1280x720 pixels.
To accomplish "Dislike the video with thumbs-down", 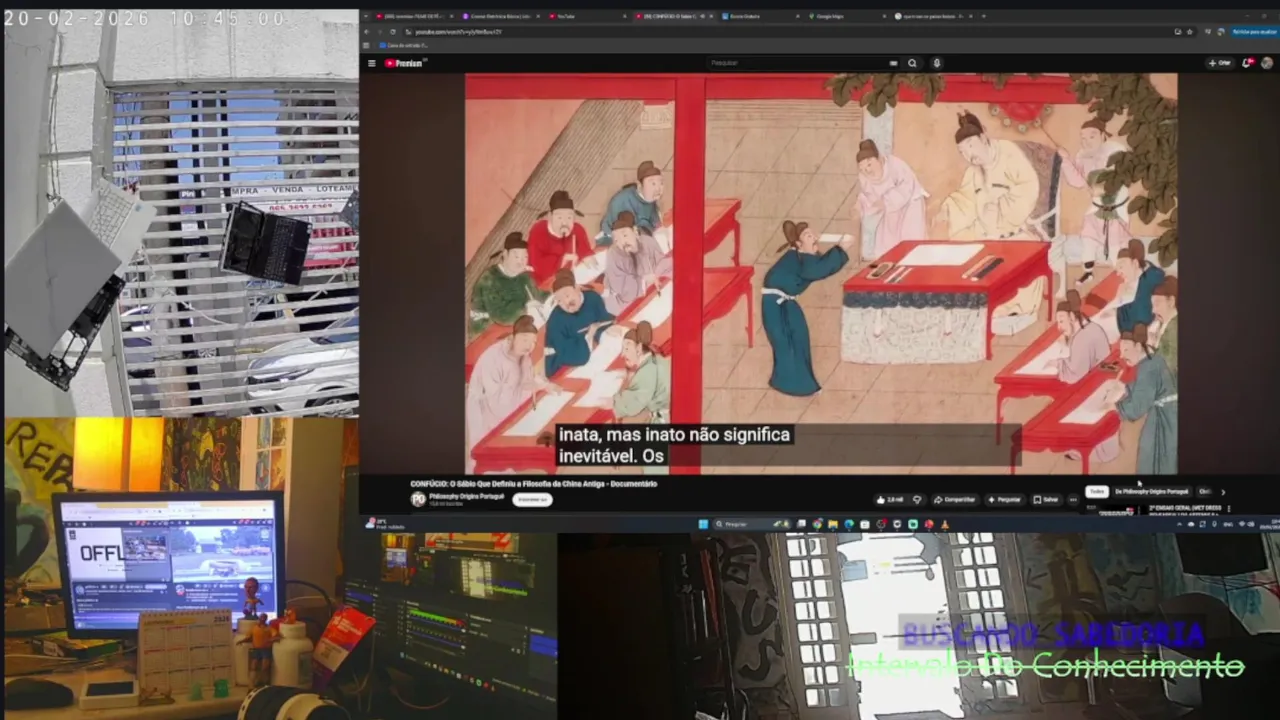I will (917, 499).
